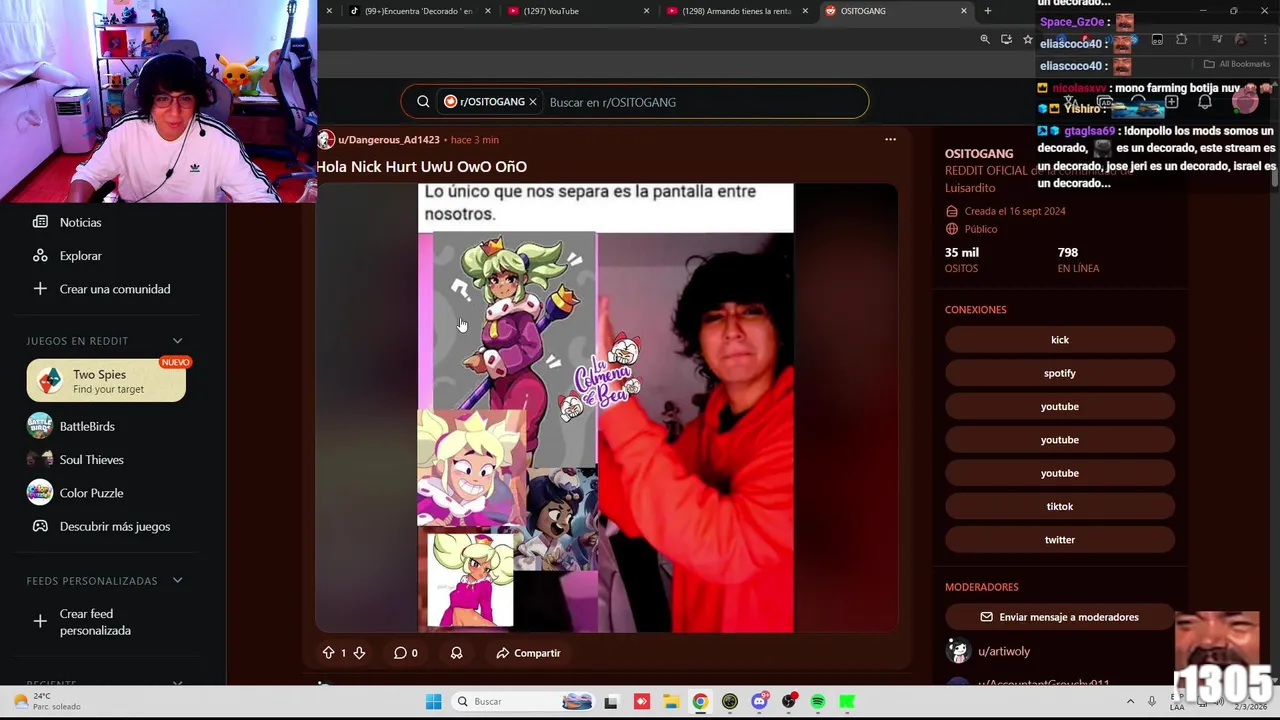Viewport: 1280px width, 720px height.
Task: Click the browser zoom magnifier icon
Action: tap(985, 39)
